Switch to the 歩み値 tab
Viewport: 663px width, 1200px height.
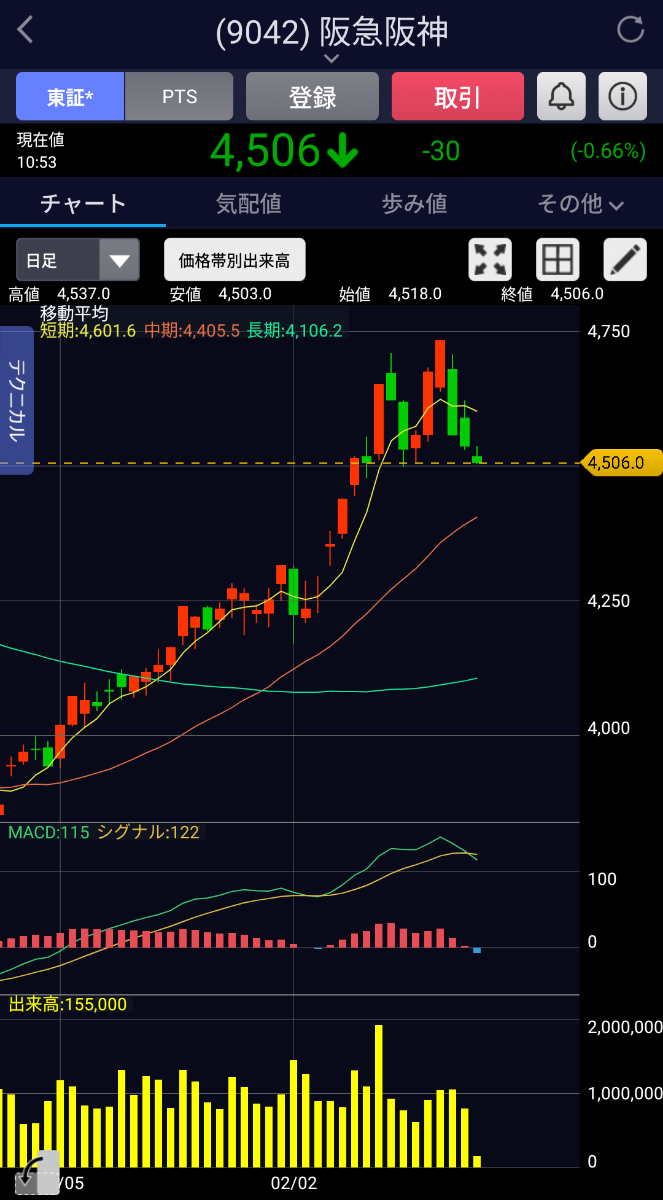coord(414,204)
